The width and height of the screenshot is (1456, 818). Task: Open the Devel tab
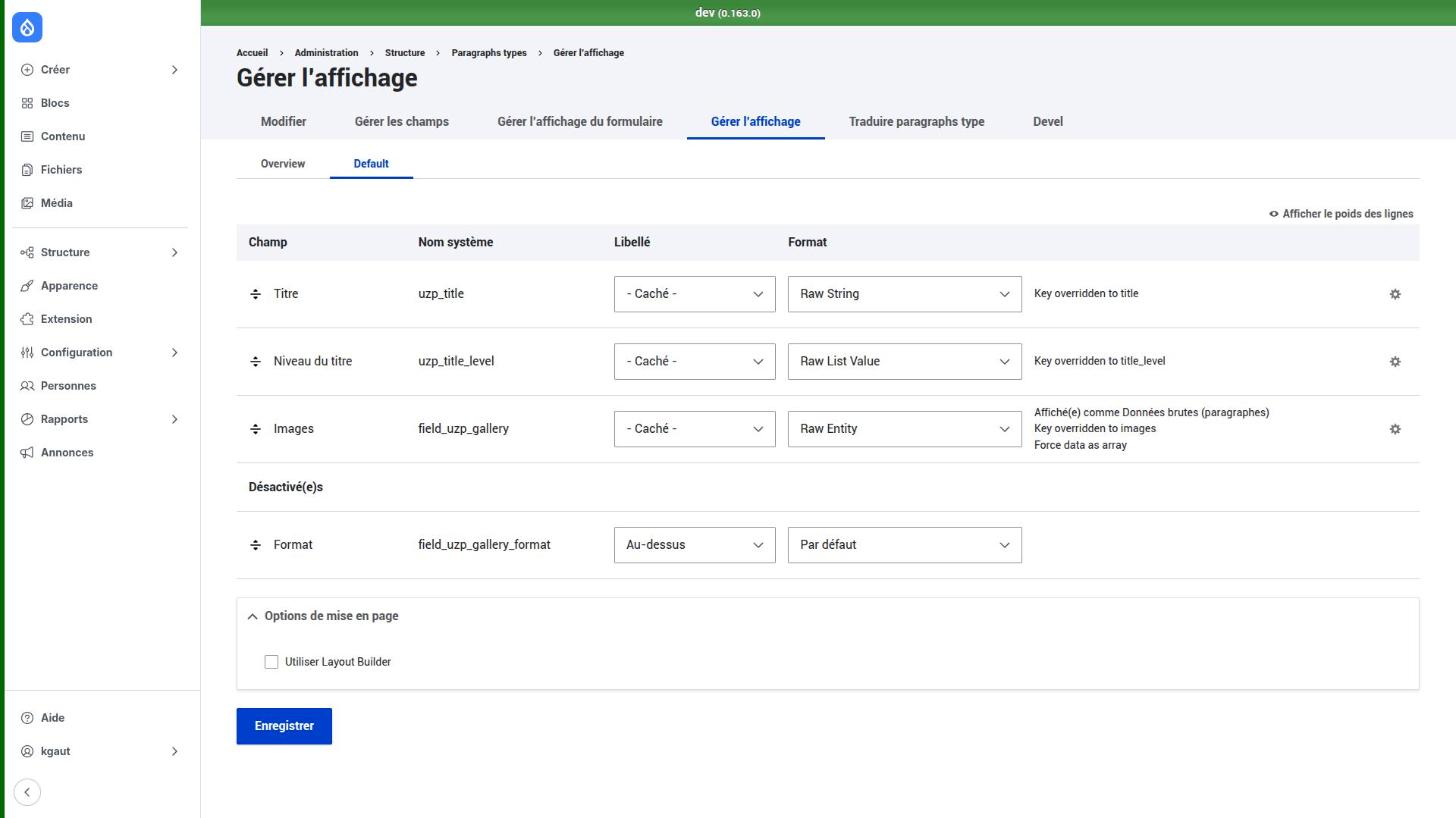click(x=1048, y=122)
